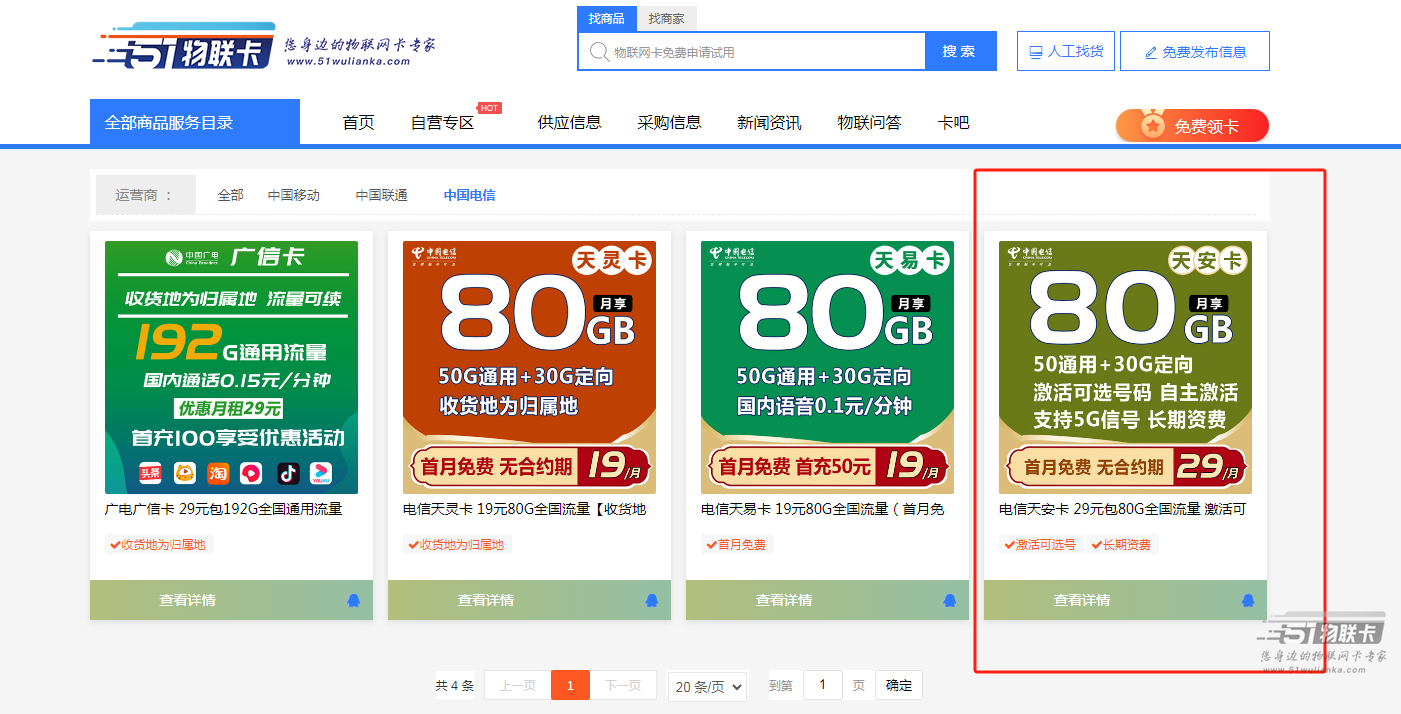
Task: Open 天灵卡 product image
Action: (529, 367)
